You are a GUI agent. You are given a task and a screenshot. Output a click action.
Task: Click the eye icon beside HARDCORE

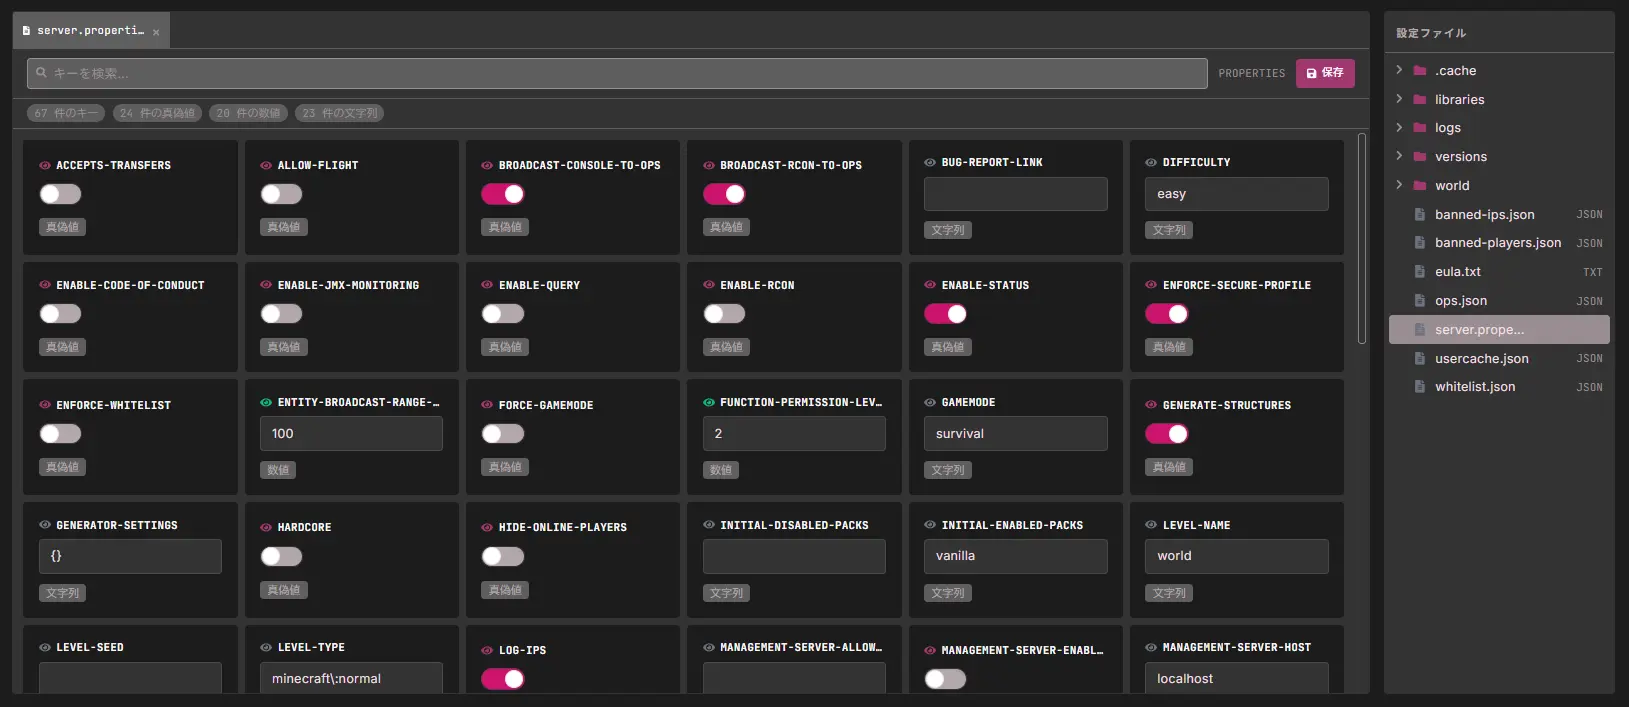point(266,527)
